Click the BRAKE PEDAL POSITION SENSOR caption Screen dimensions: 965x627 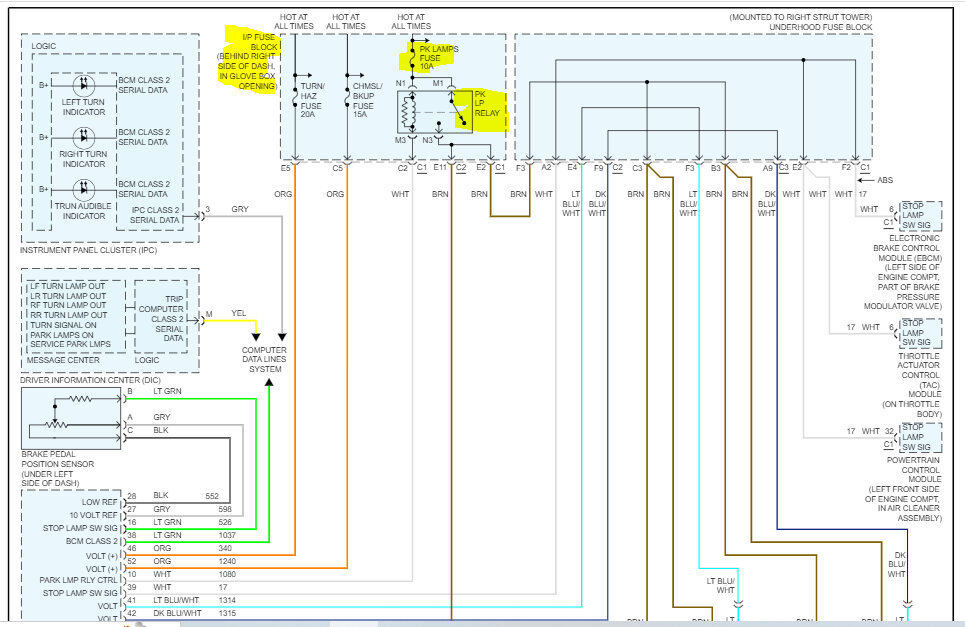pyautogui.click(x=57, y=469)
